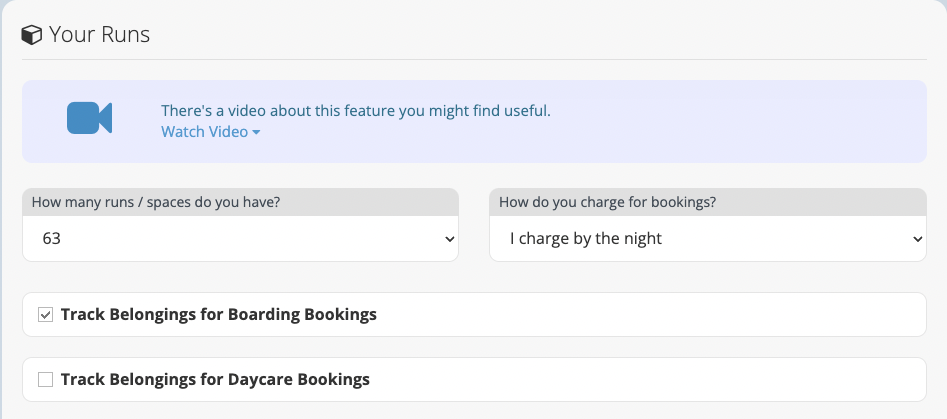947x419 pixels.
Task: Click the 'How many runs / spaces' label
Action: tap(156, 202)
